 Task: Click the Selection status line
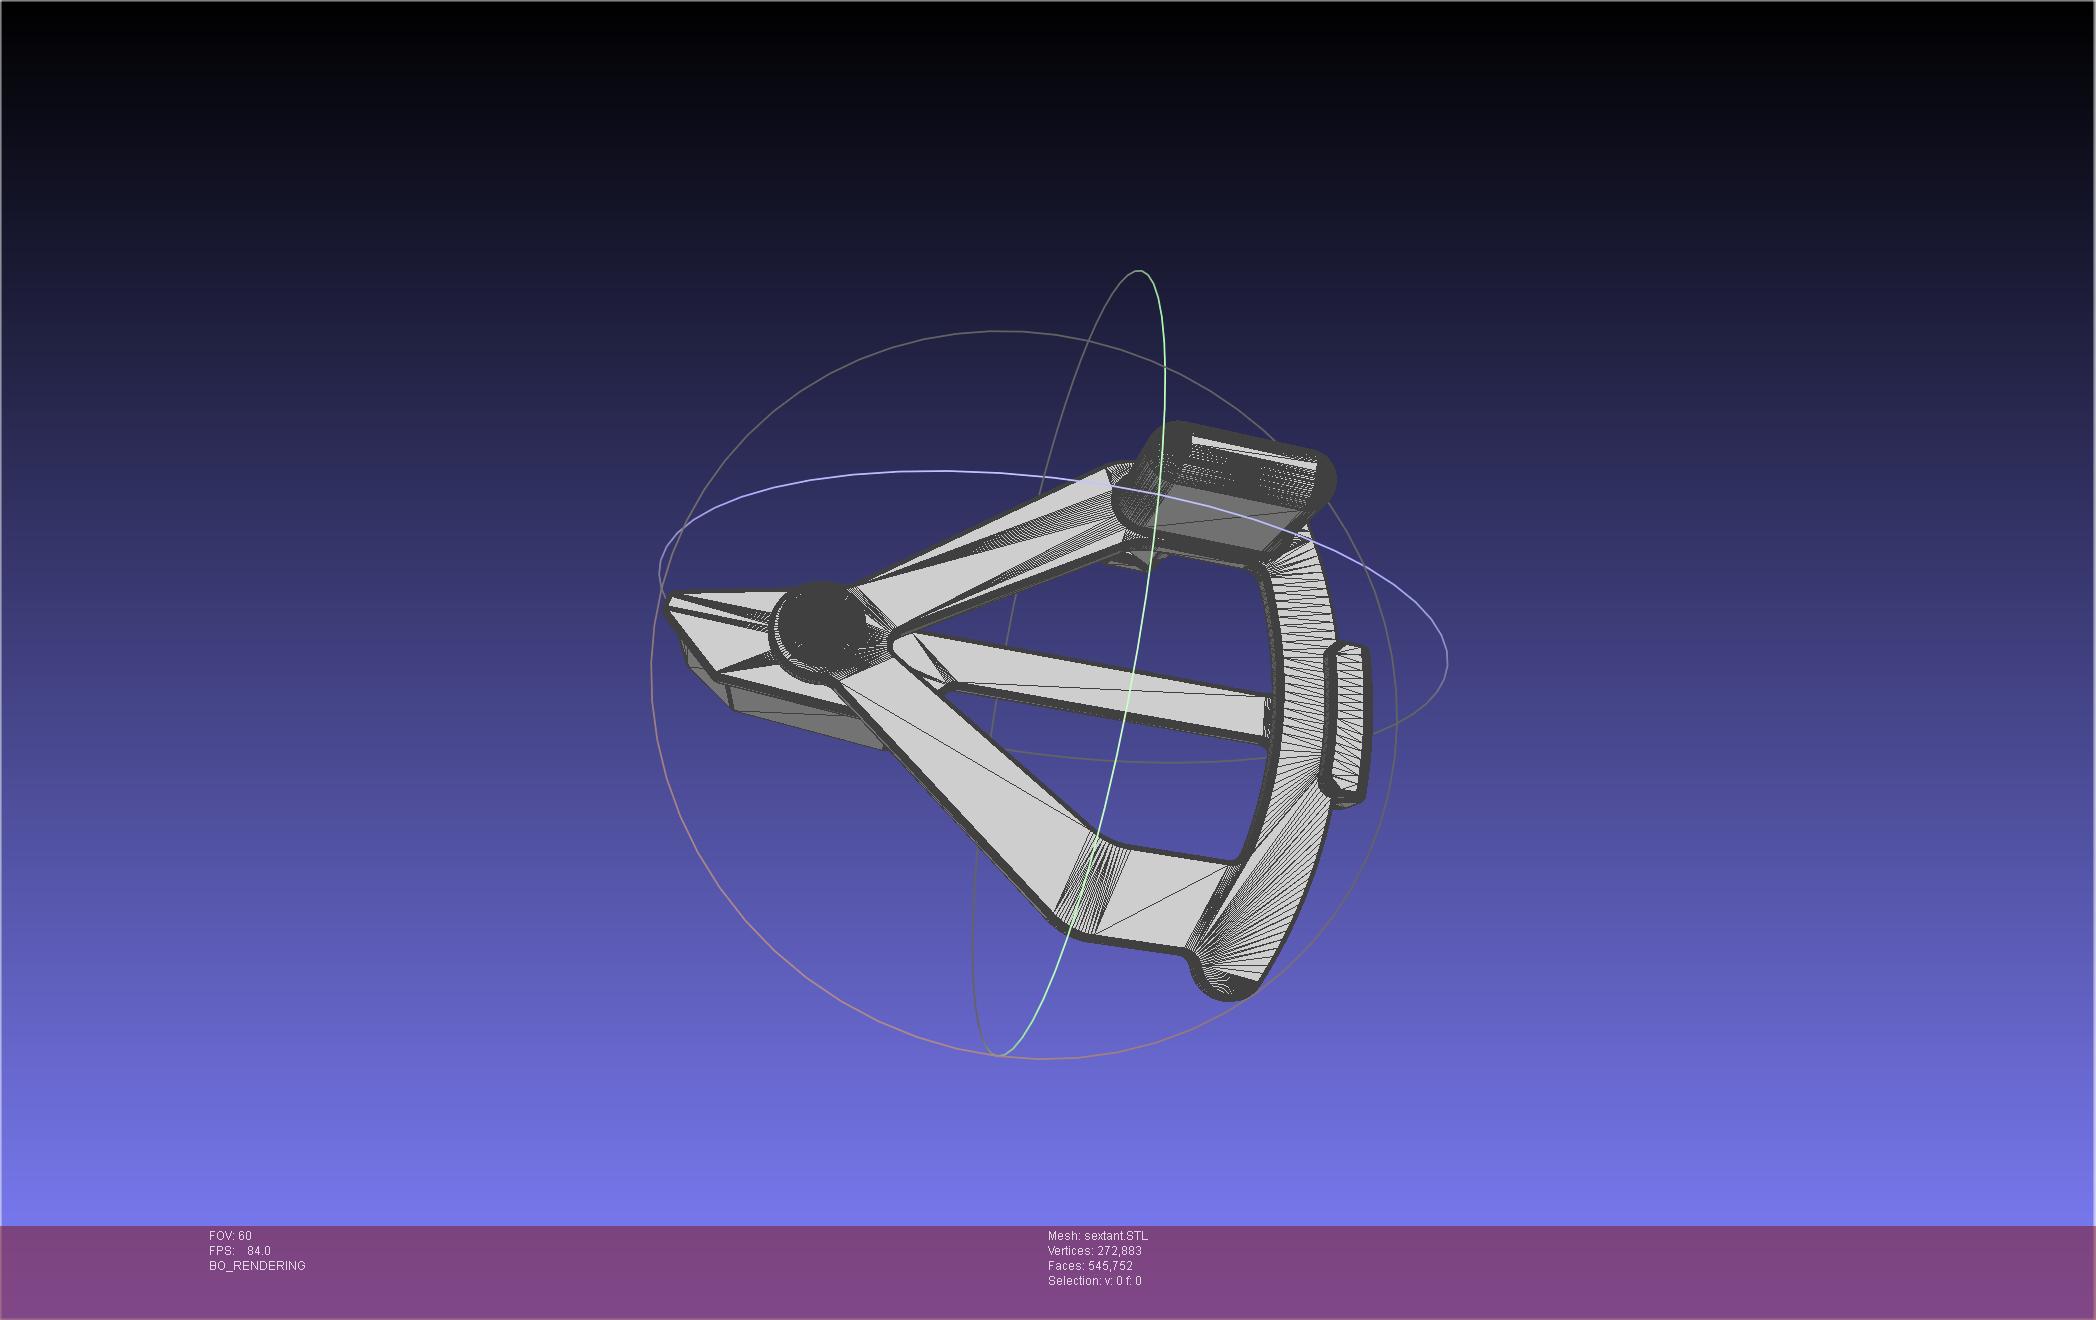coord(1094,1281)
